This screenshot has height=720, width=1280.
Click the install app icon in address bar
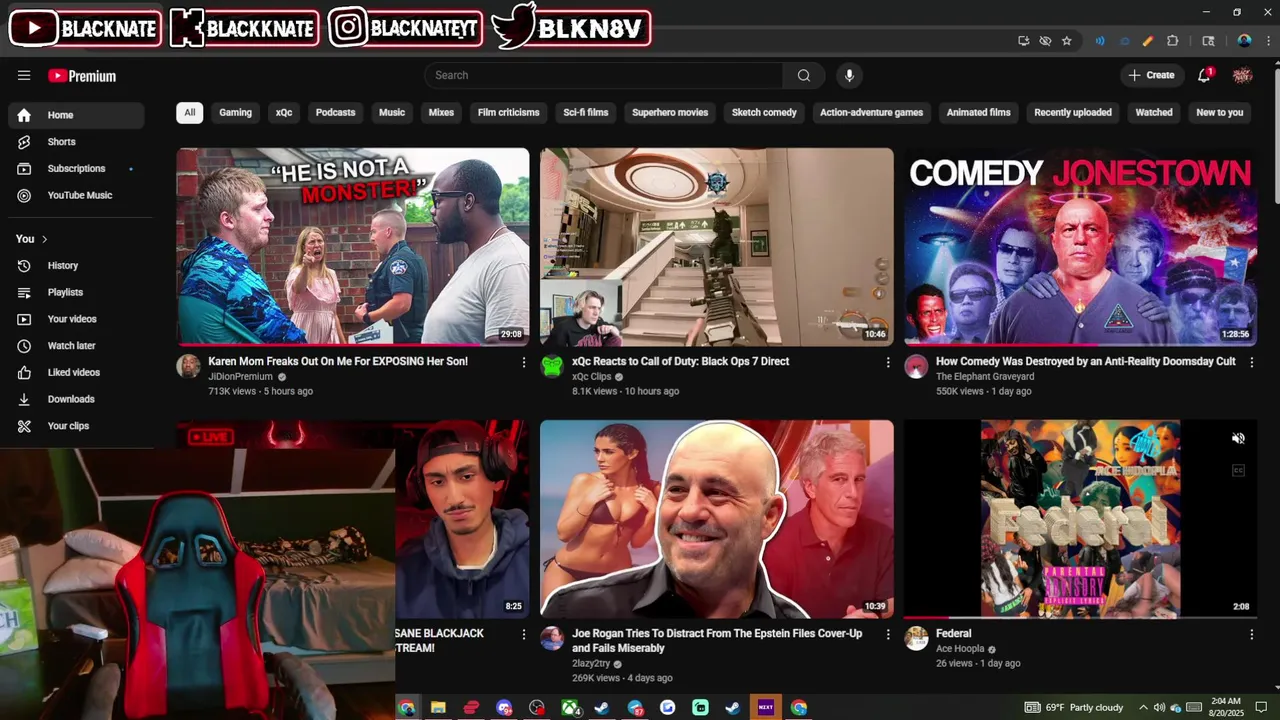click(x=1023, y=41)
